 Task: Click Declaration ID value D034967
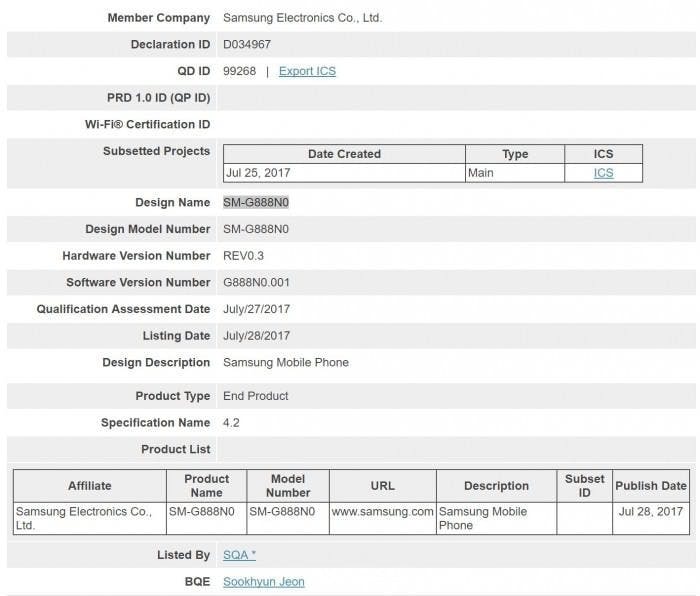[x=247, y=44]
